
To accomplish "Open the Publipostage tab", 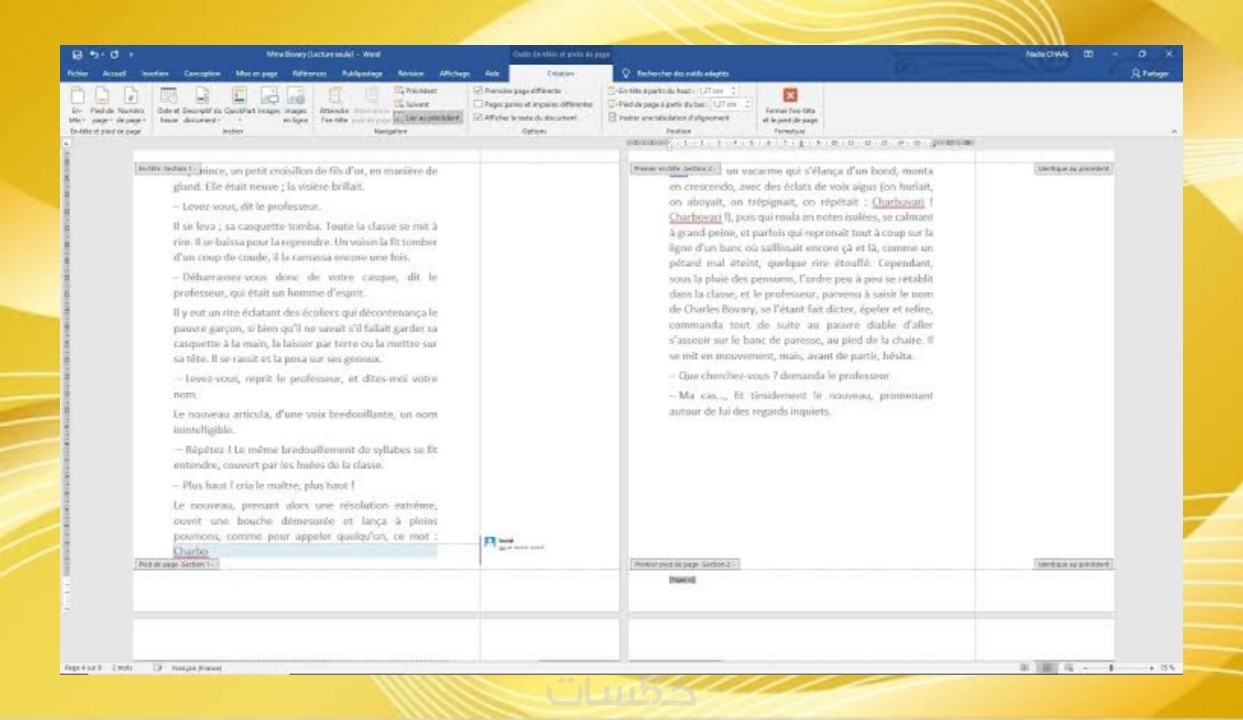I will (364, 73).
